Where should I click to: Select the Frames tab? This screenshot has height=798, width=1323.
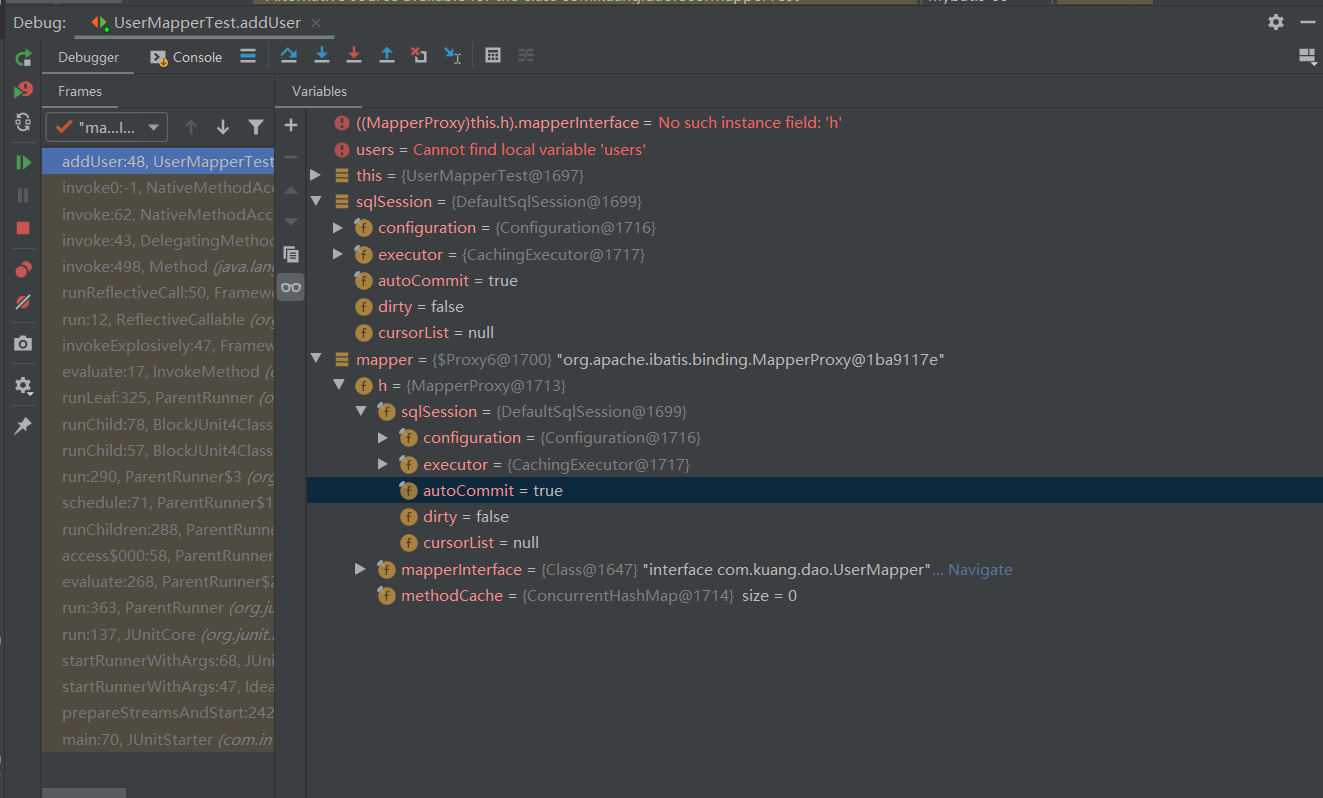pos(80,91)
